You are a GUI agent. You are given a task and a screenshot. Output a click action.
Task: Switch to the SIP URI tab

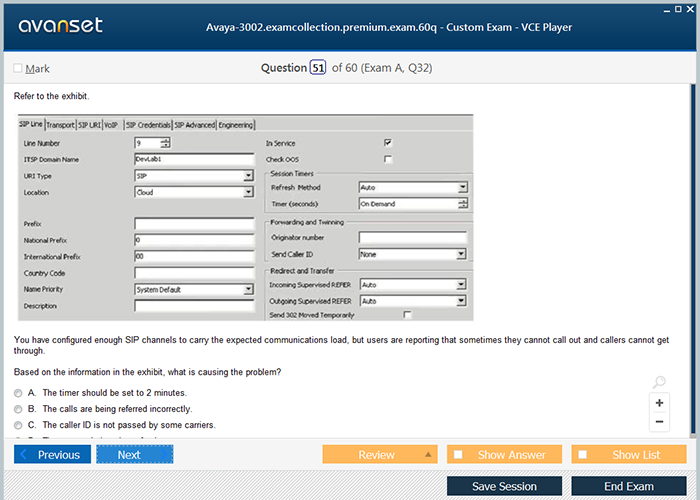[89, 125]
